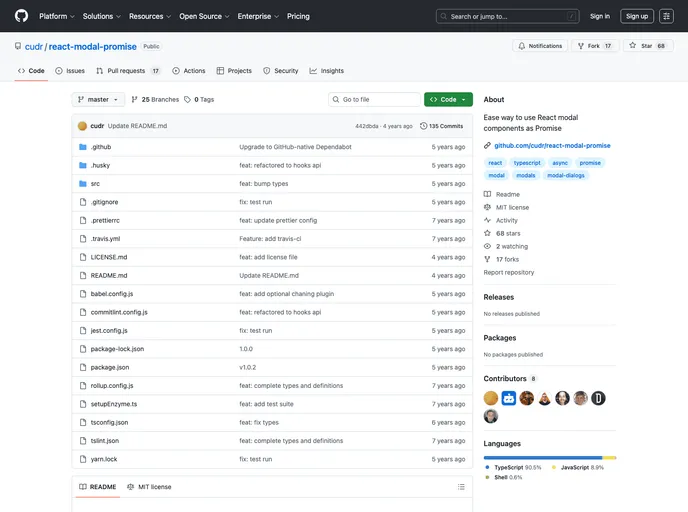Switch to the Projects tab
The height and width of the screenshot is (512, 688).
point(234,71)
